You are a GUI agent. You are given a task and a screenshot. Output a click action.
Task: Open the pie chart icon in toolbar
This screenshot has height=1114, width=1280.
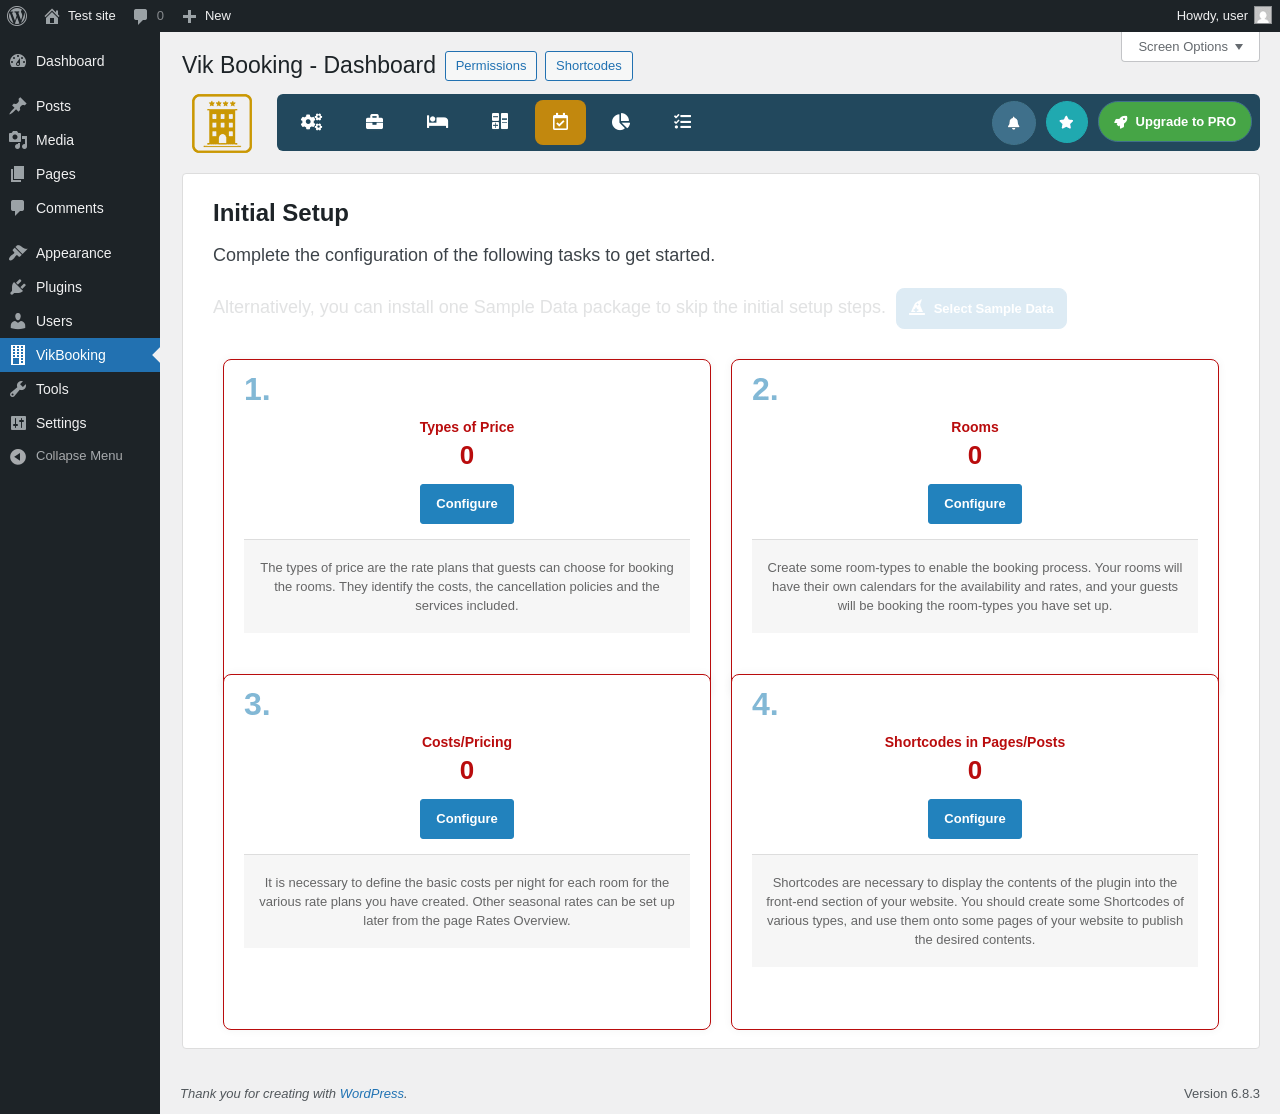(621, 122)
